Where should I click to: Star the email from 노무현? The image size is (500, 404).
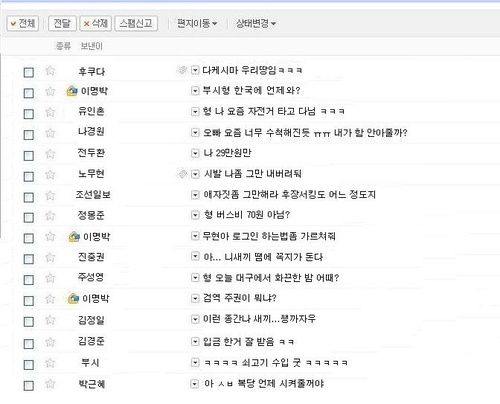[x=50, y=174]
